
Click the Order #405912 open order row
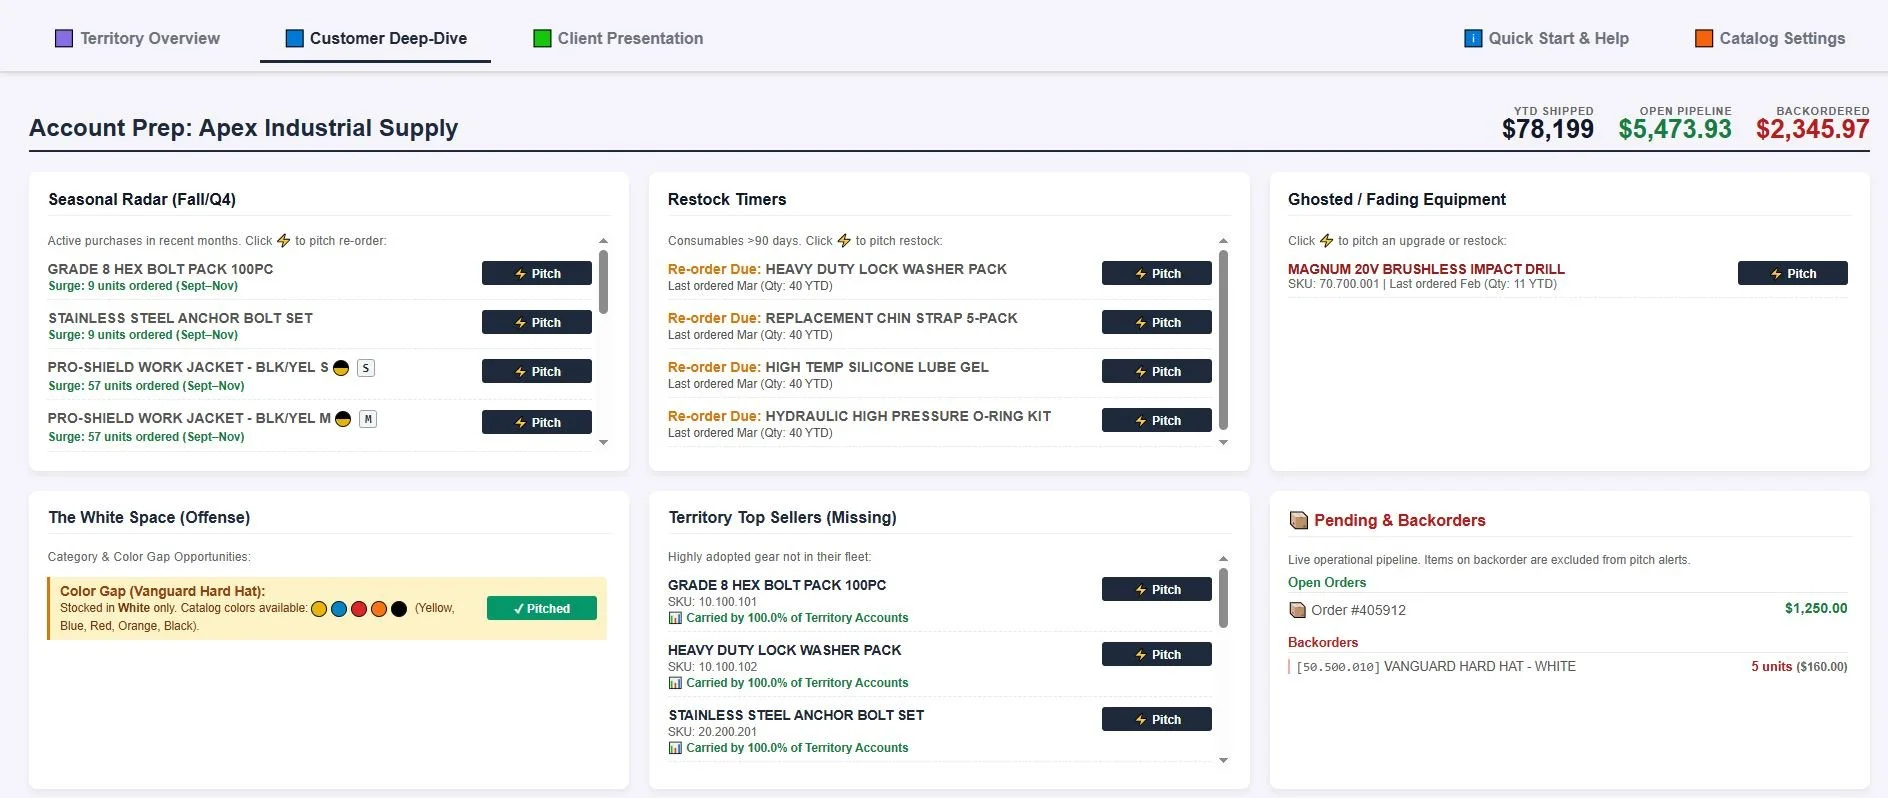[1568, 610]
